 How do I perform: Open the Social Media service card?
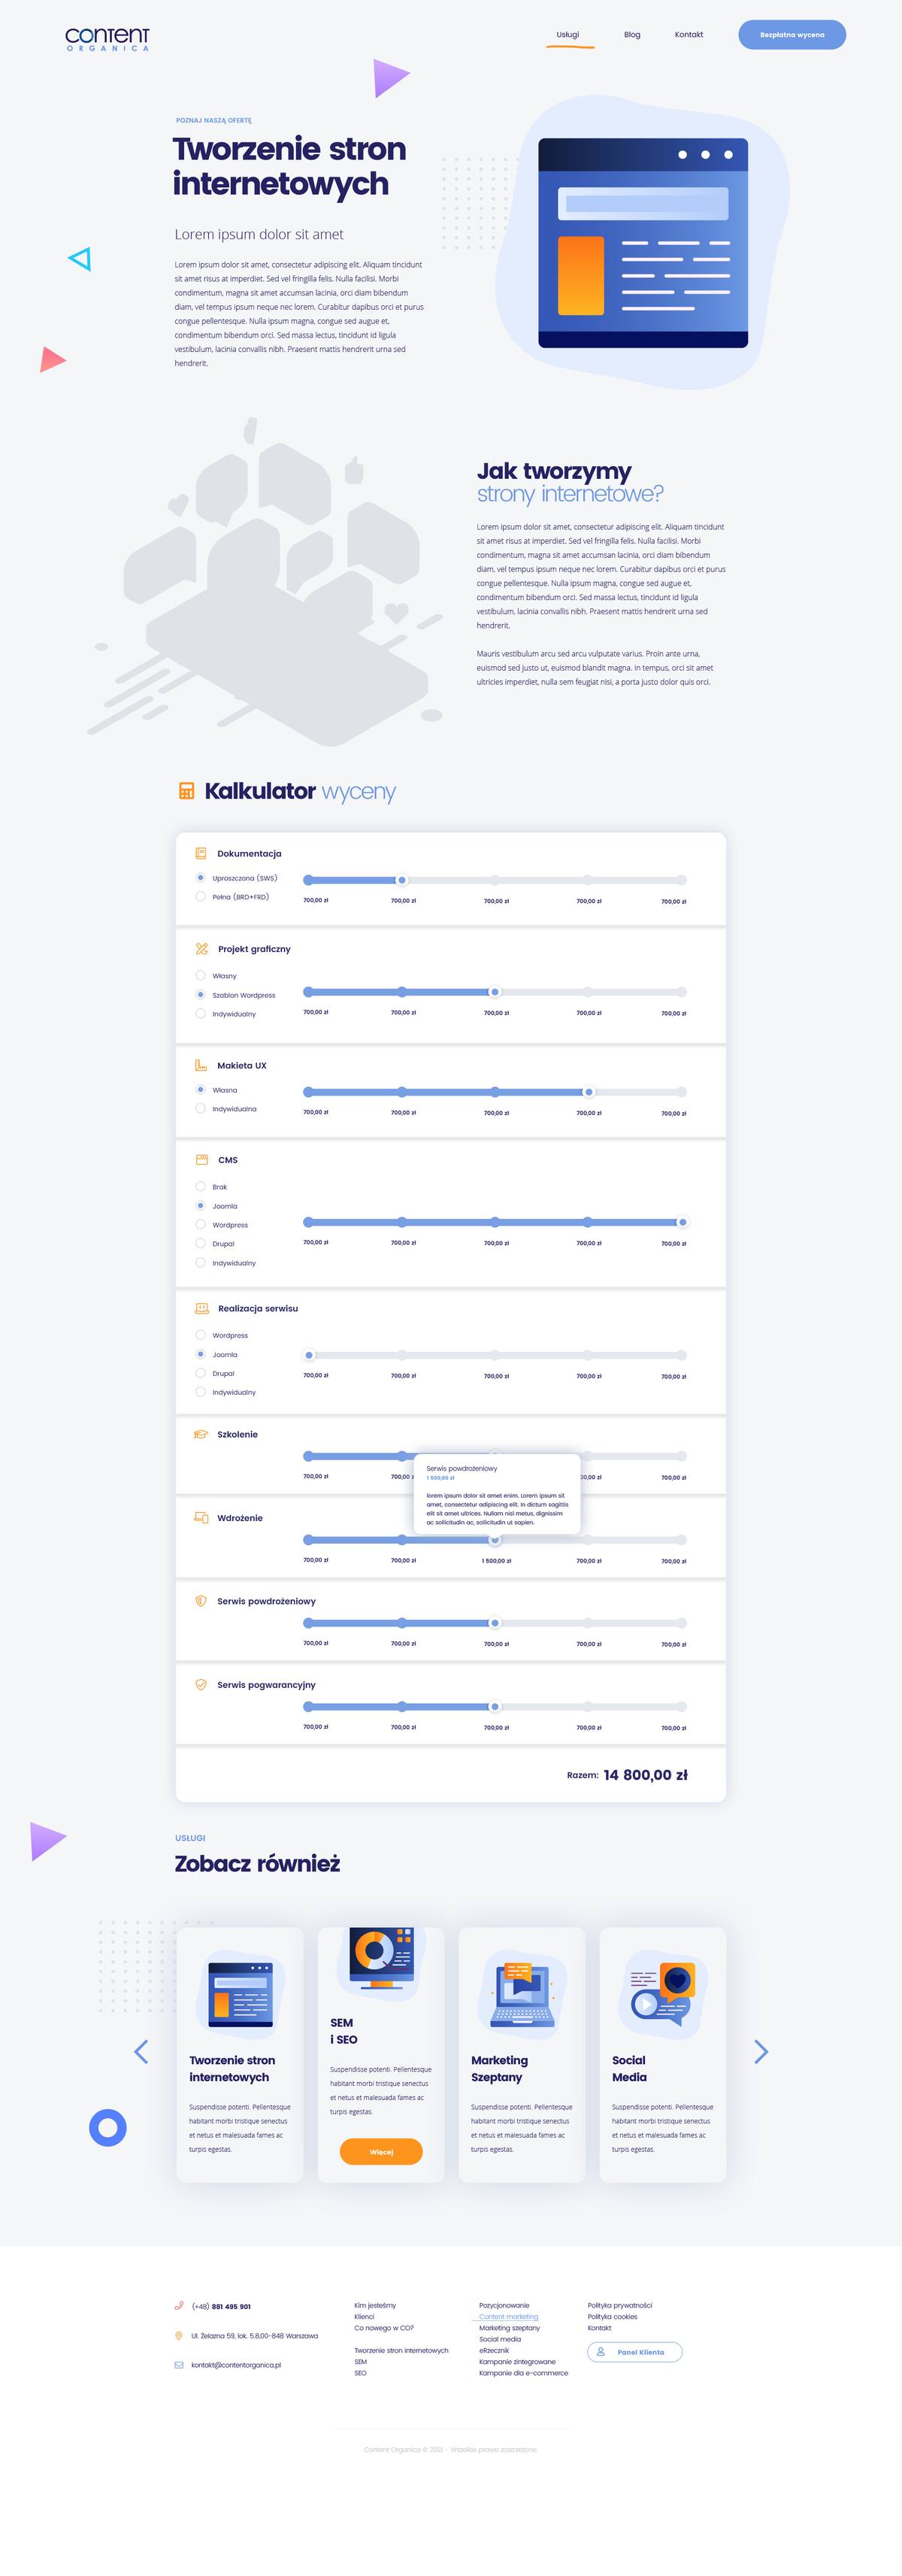tap(663, 2054)
